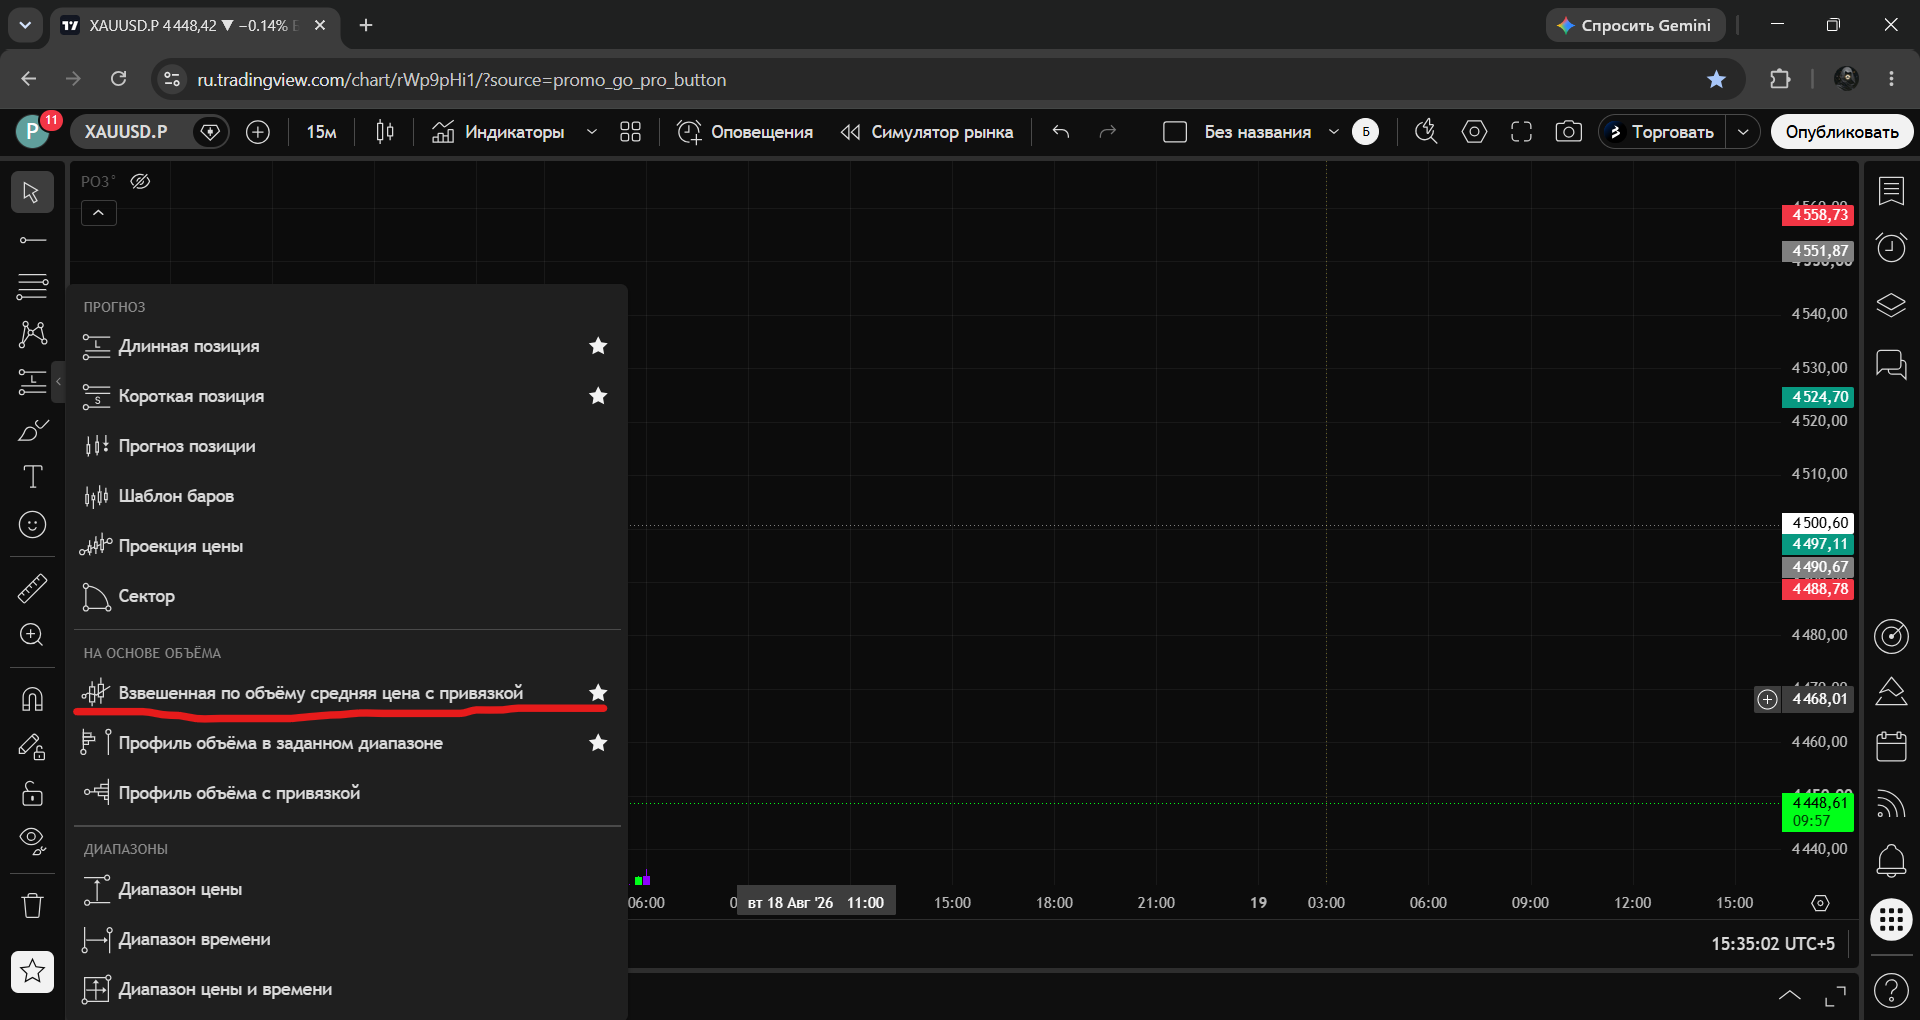Take a chart snapshot with camera icon
The height and width of the screenshot is (1020, 1920).
coord(1568,132)
